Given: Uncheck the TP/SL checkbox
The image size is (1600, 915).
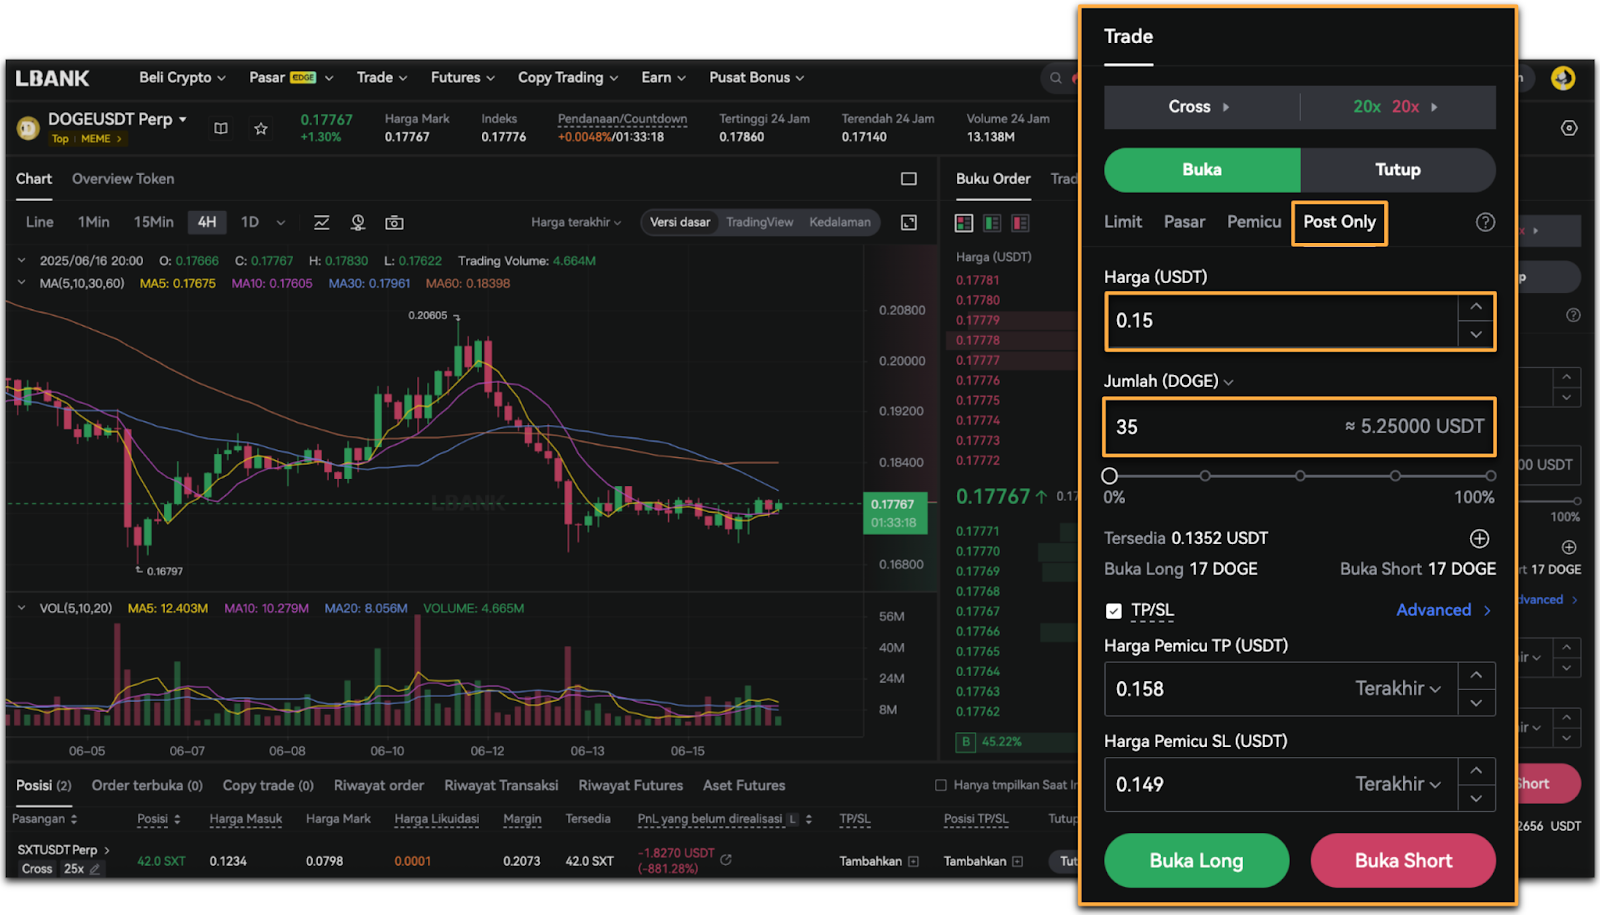Looking at the screenshot, I should click(x=1113, y=611).
